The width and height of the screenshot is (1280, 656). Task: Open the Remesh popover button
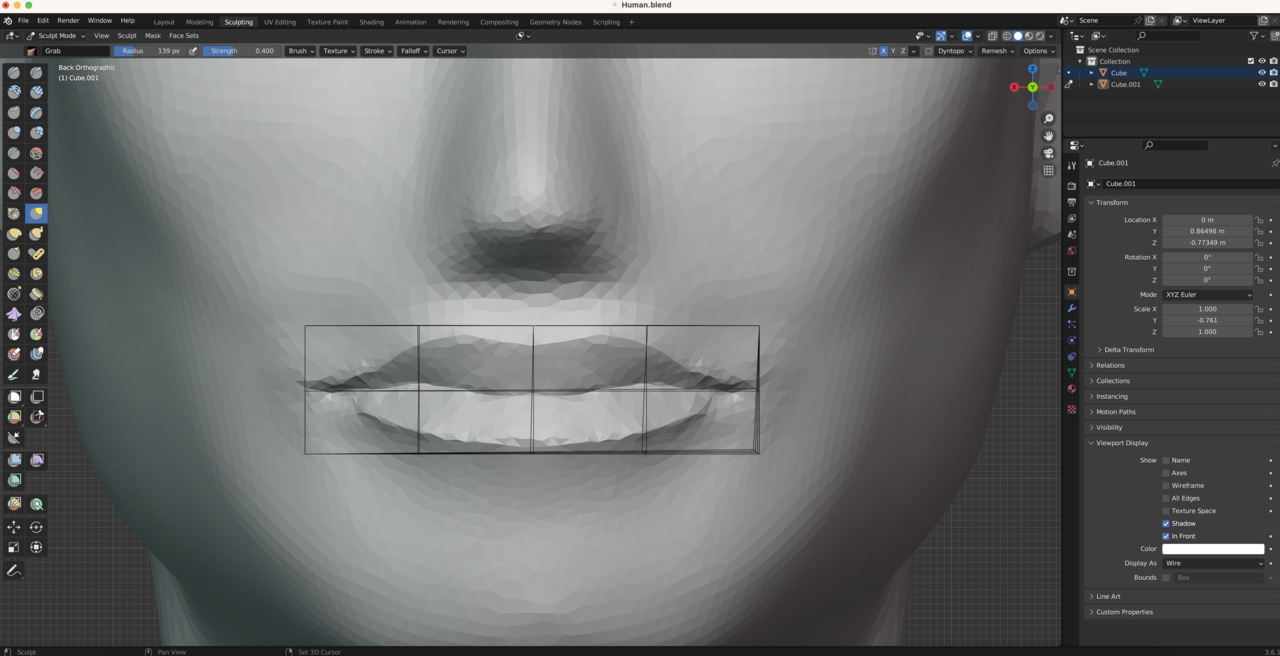click(x=997, y=51)
